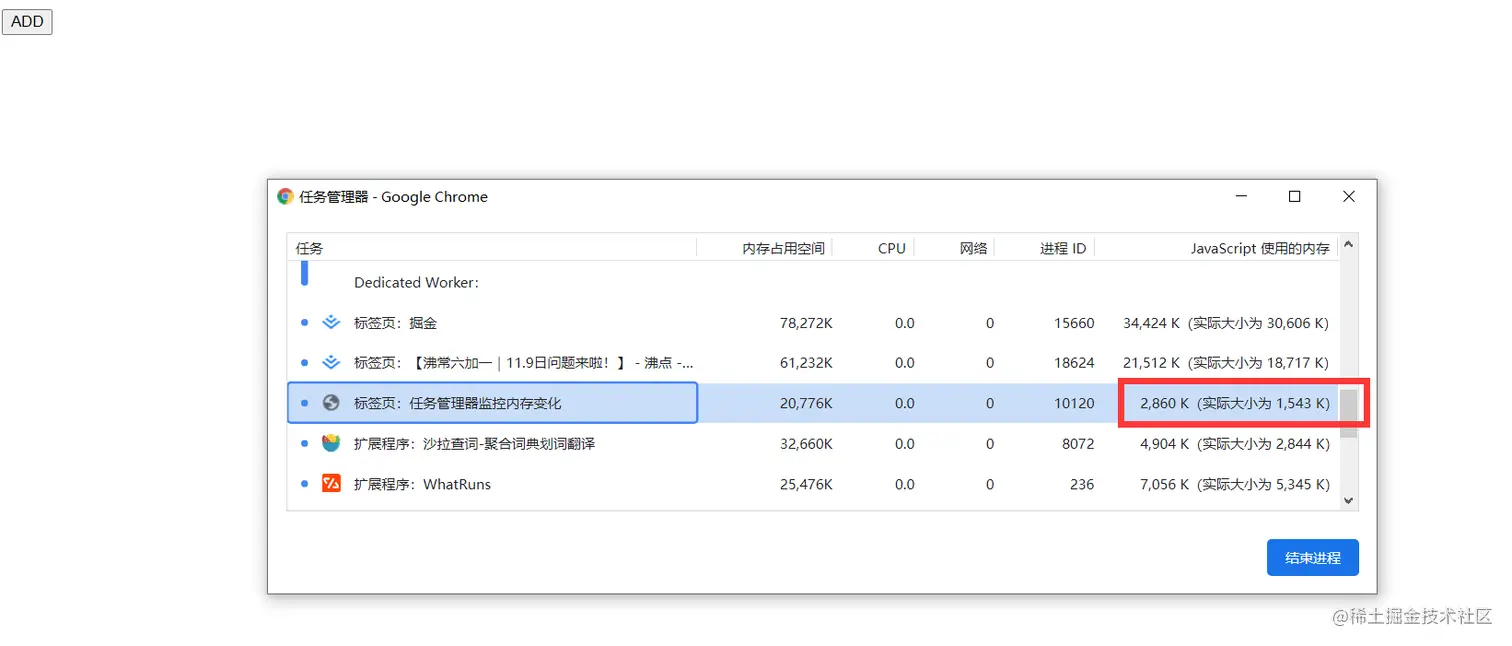Click the 结束进程 button
Image resolution: width=1512 pixels, height=646 pixels.
click(1312, 558)
